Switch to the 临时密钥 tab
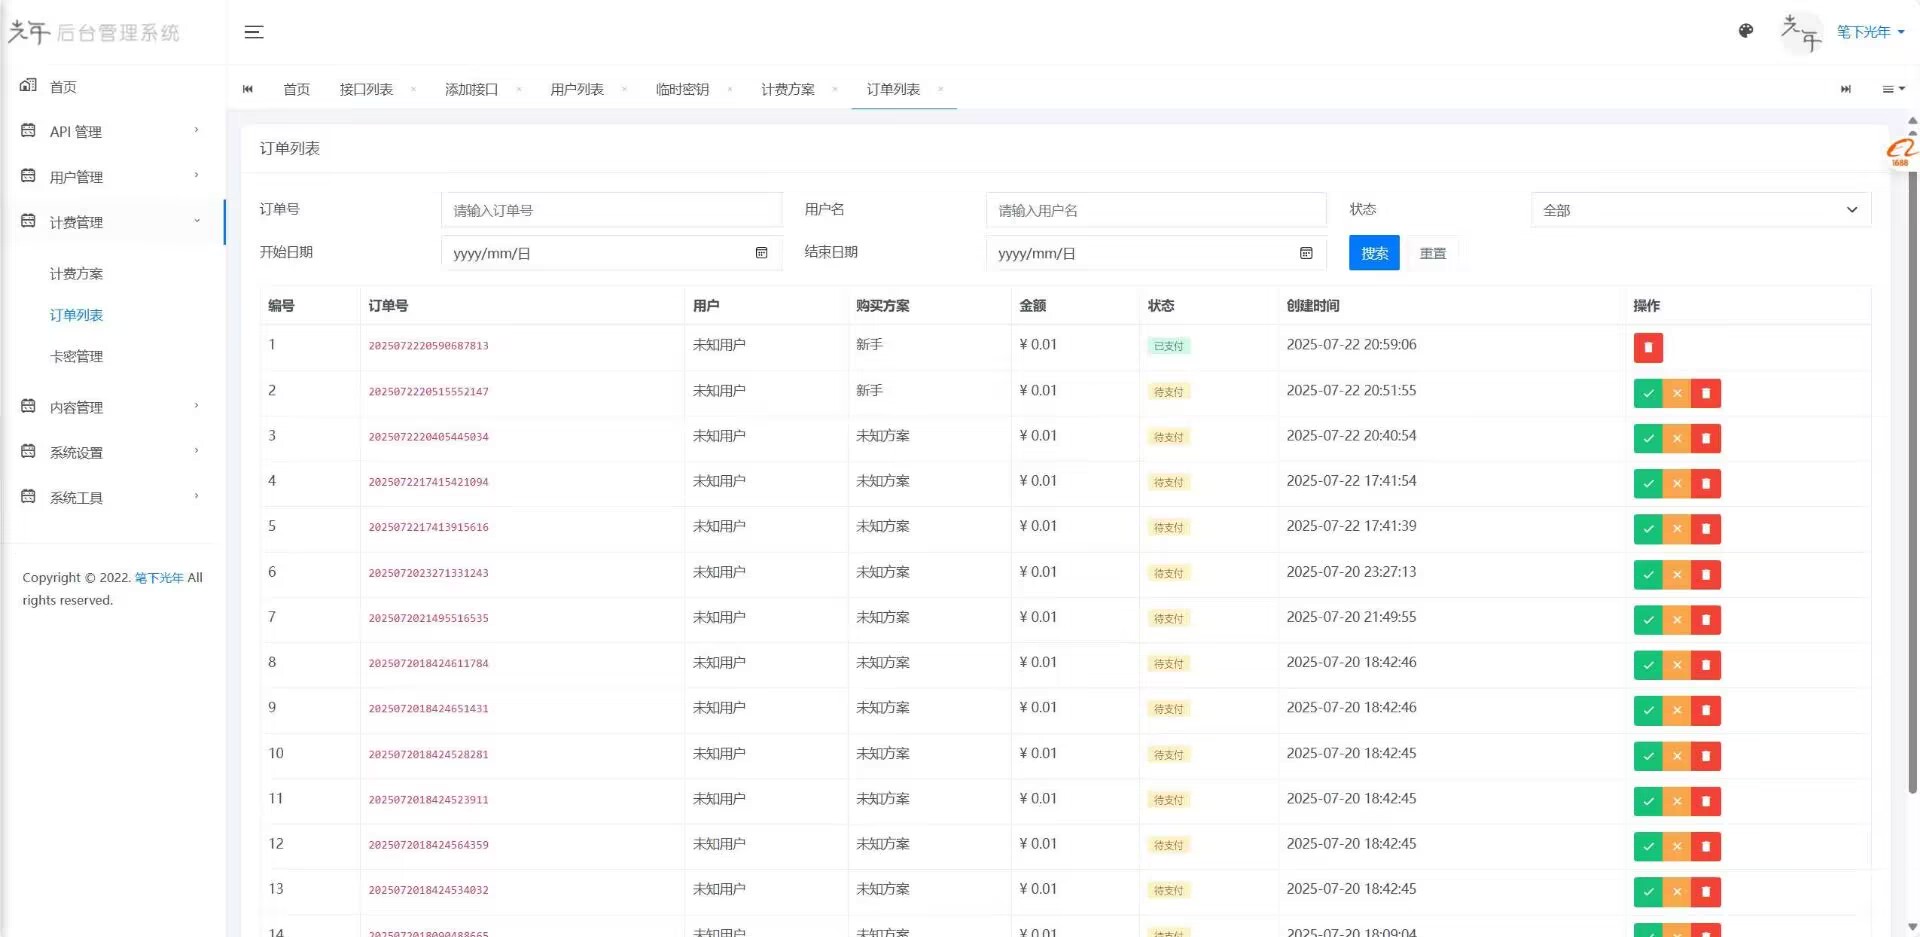 point(682,89)
